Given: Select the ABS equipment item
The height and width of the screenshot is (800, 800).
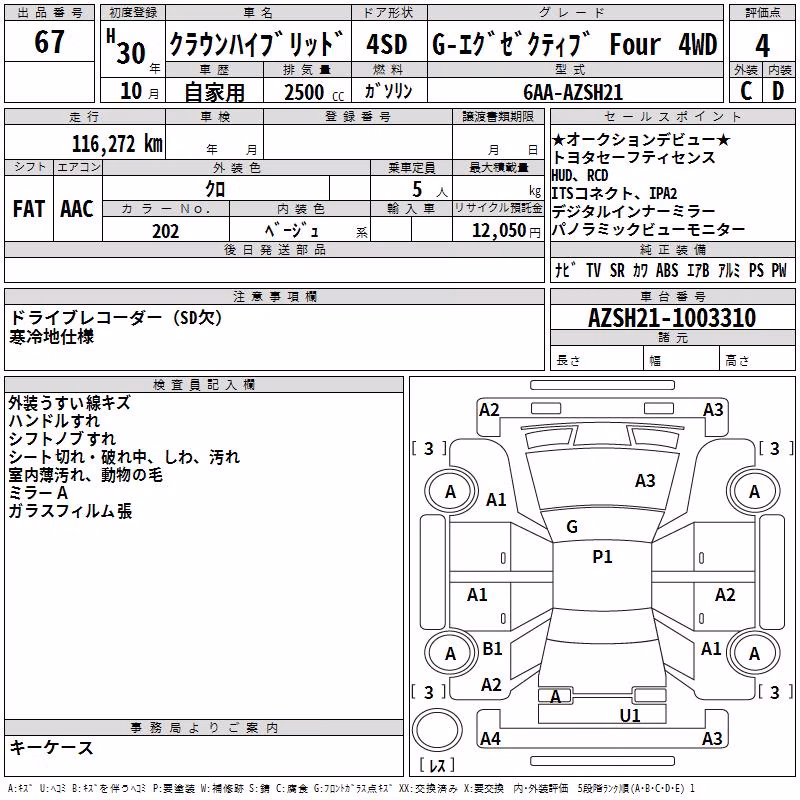Looking at the screenshot, I should pyautogui.click(x=667, y=270).
